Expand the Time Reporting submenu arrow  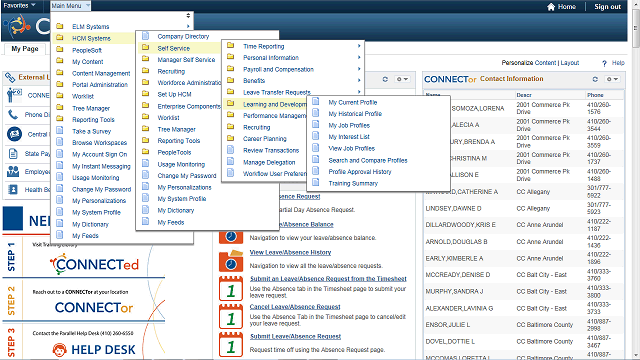click(359, 46)
